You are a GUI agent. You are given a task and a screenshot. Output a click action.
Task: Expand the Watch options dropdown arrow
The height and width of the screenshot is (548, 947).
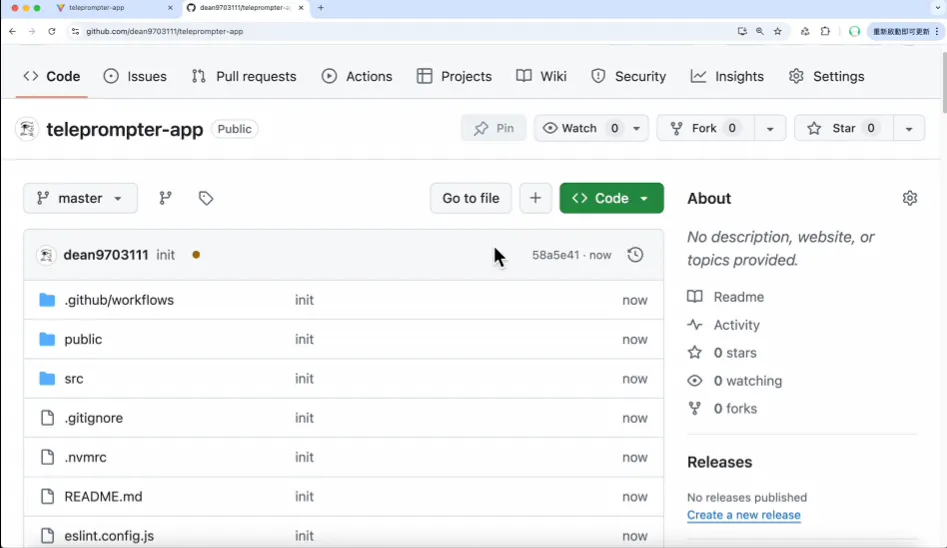(637, 128)
